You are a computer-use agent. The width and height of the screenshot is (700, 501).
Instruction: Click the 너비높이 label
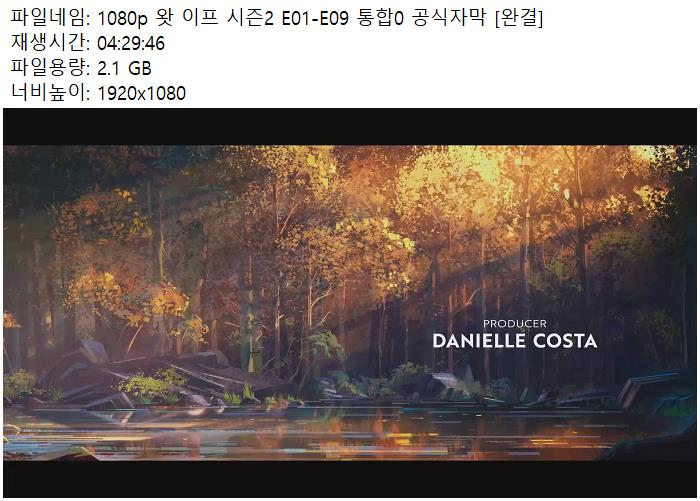click(x=50, y=93)
